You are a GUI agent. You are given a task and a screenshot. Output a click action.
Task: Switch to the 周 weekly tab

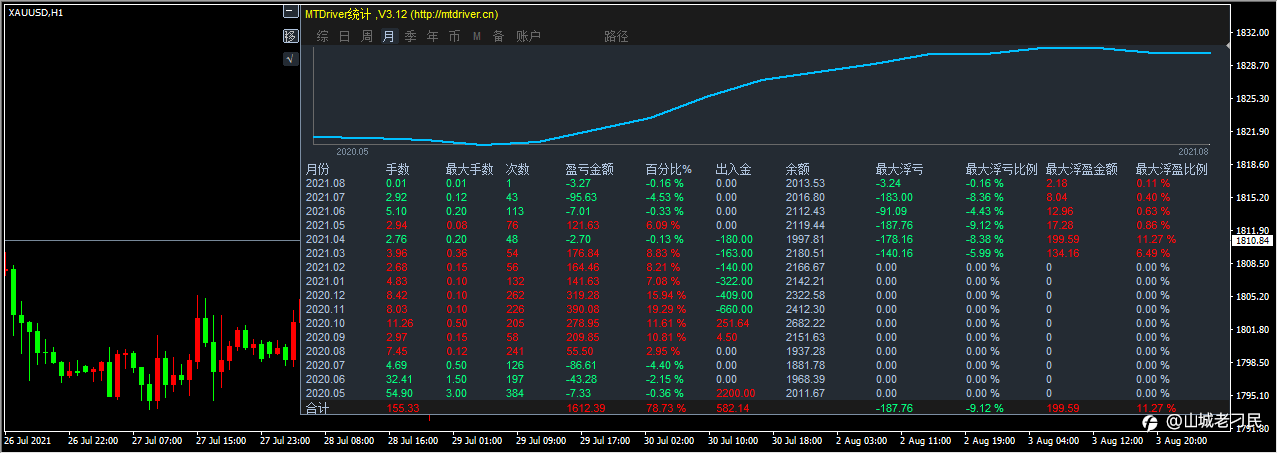pyautogui.click(x=367, y=36)
